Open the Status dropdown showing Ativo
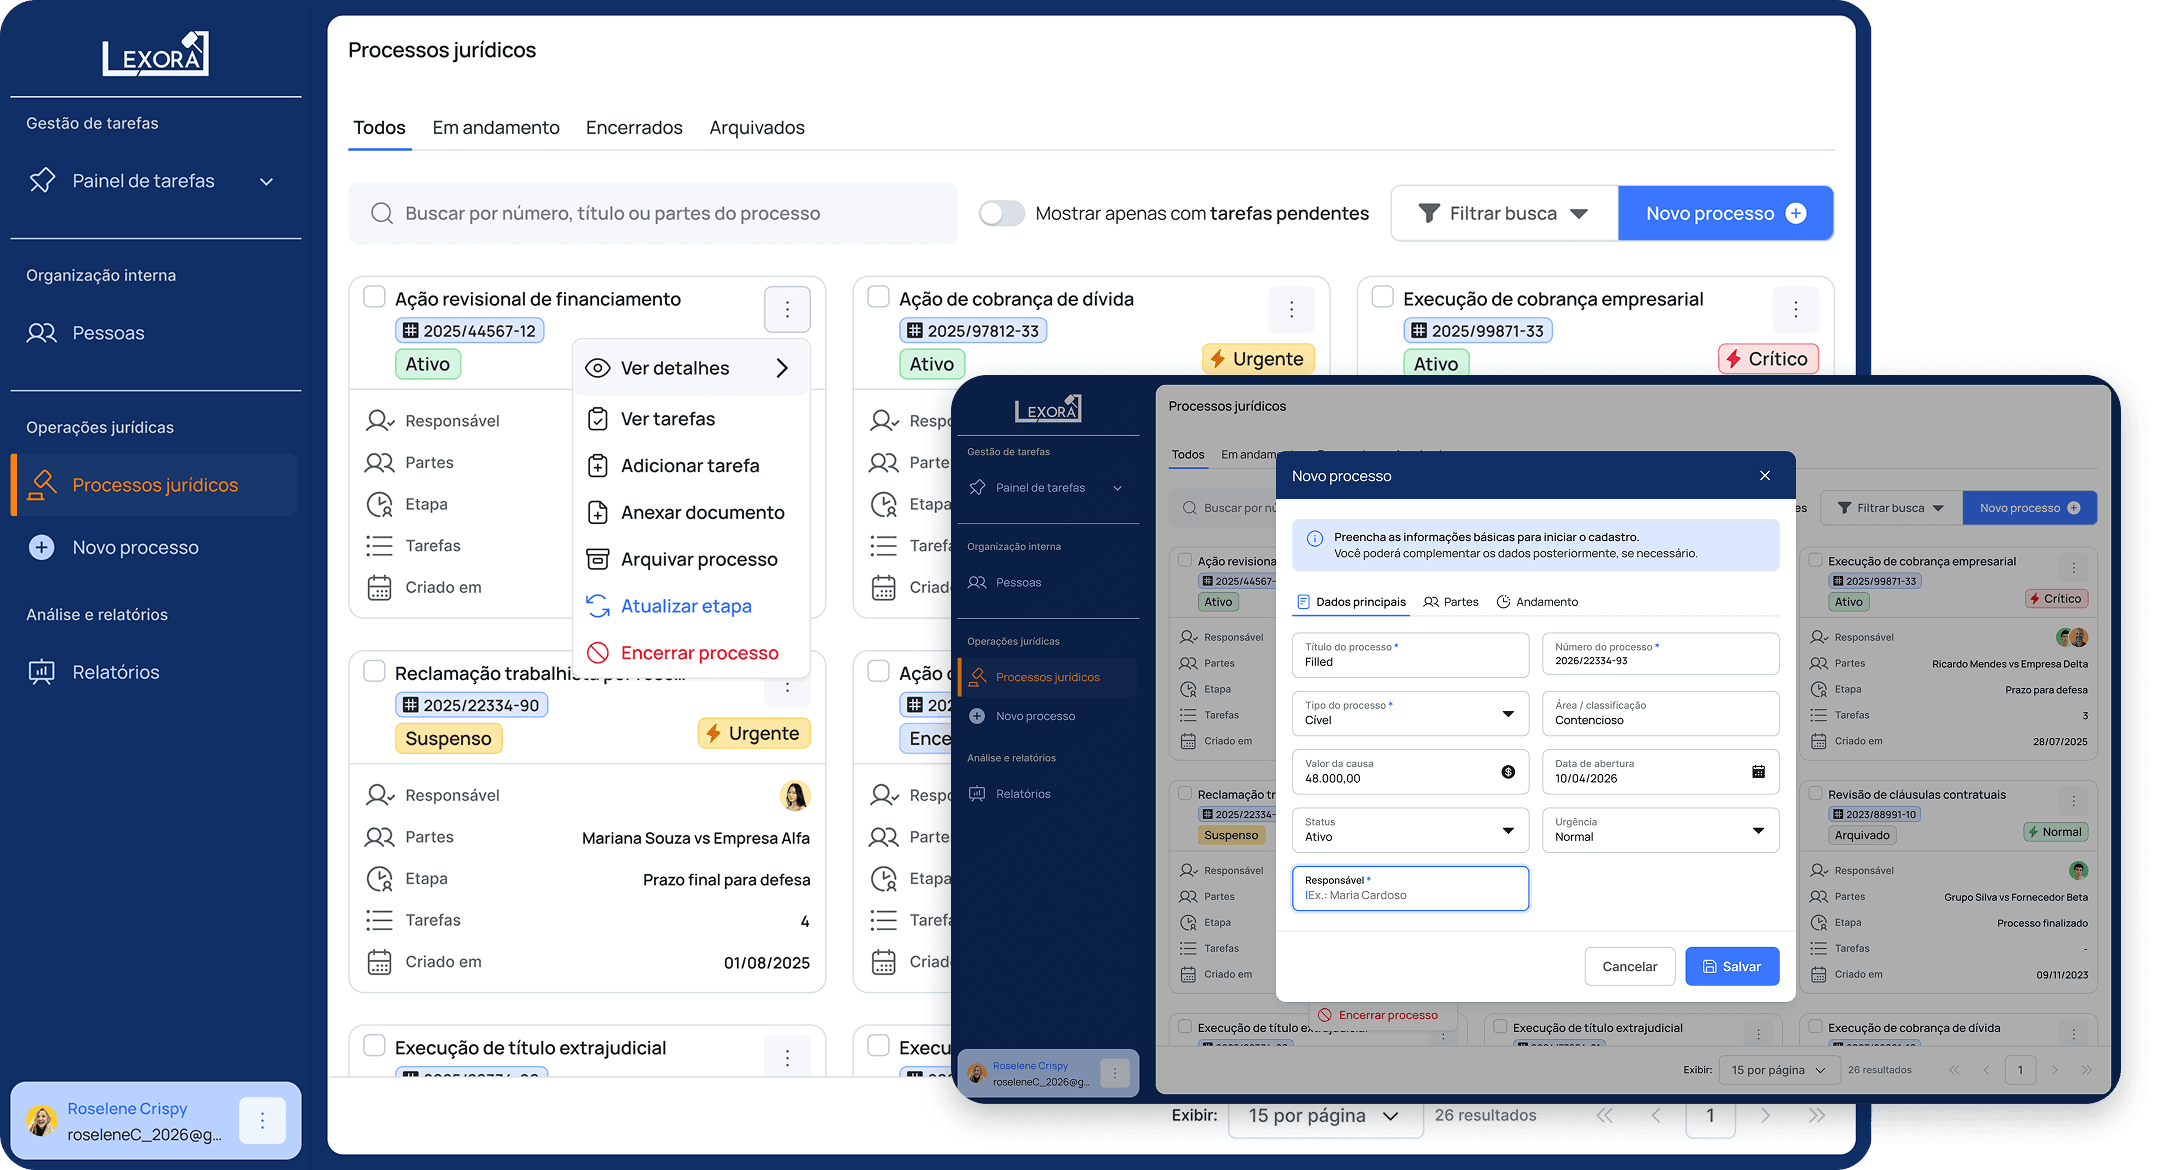This screenshot has height=1170, width=2157. click(x=1410, y=830)
